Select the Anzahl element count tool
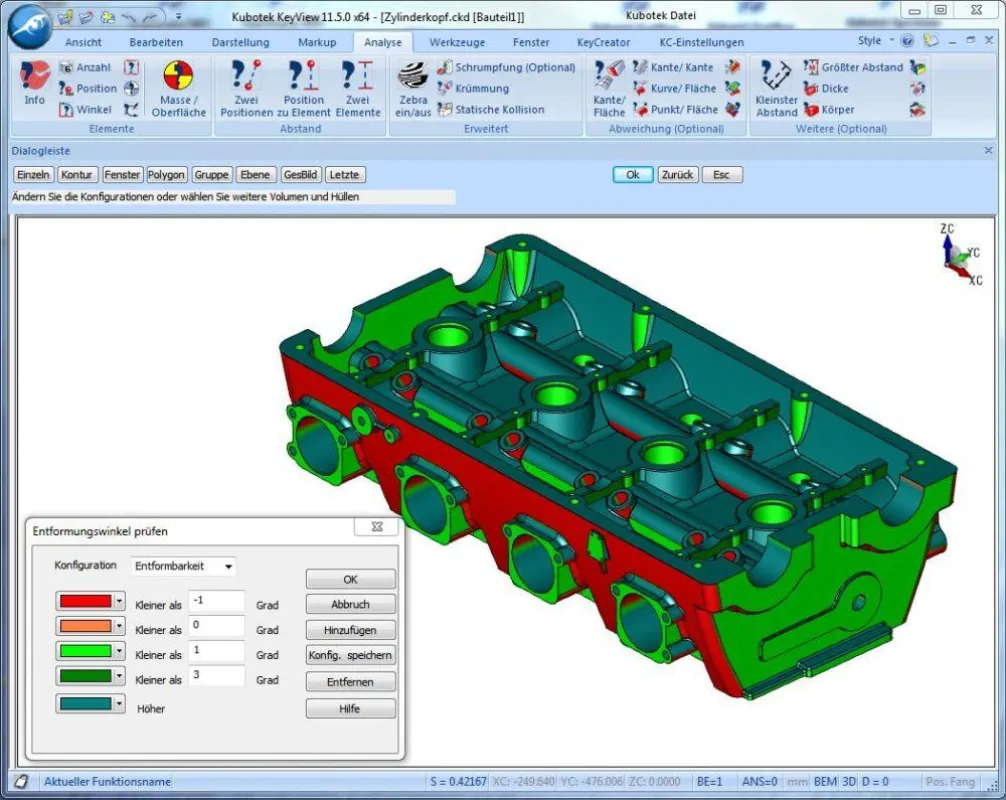 [85, 67]
